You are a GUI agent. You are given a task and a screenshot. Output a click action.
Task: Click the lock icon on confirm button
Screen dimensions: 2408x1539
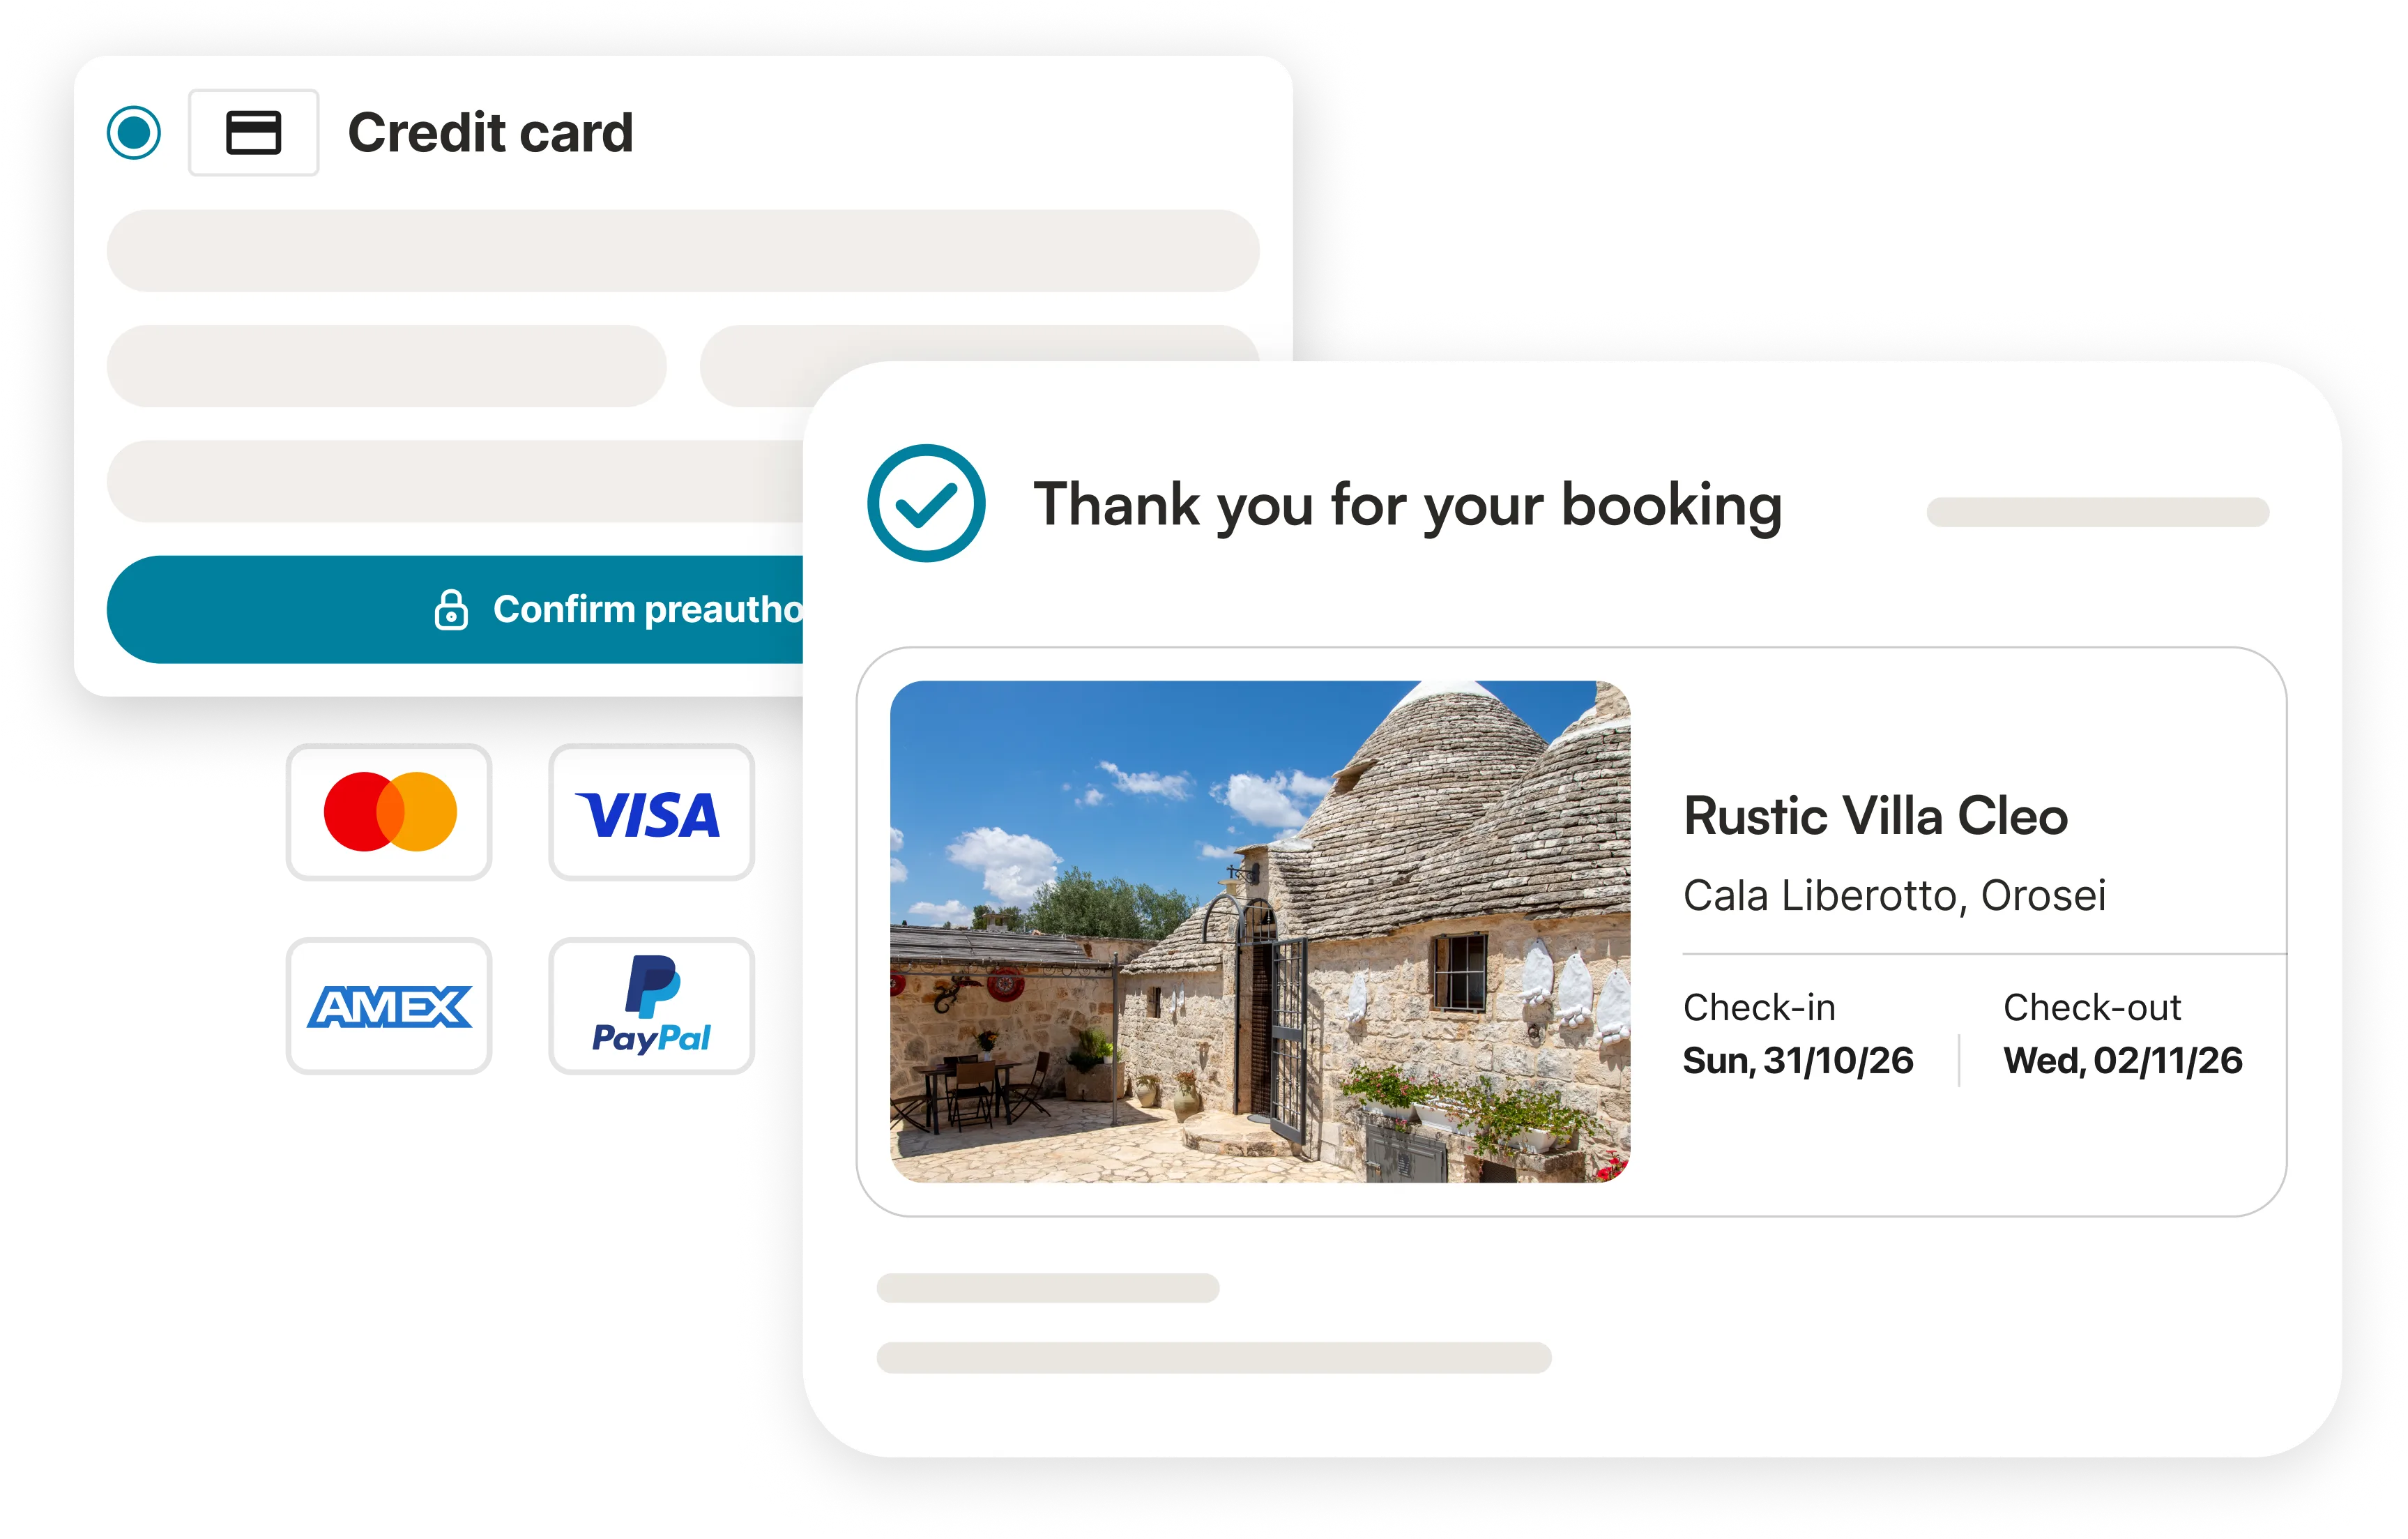451,609
